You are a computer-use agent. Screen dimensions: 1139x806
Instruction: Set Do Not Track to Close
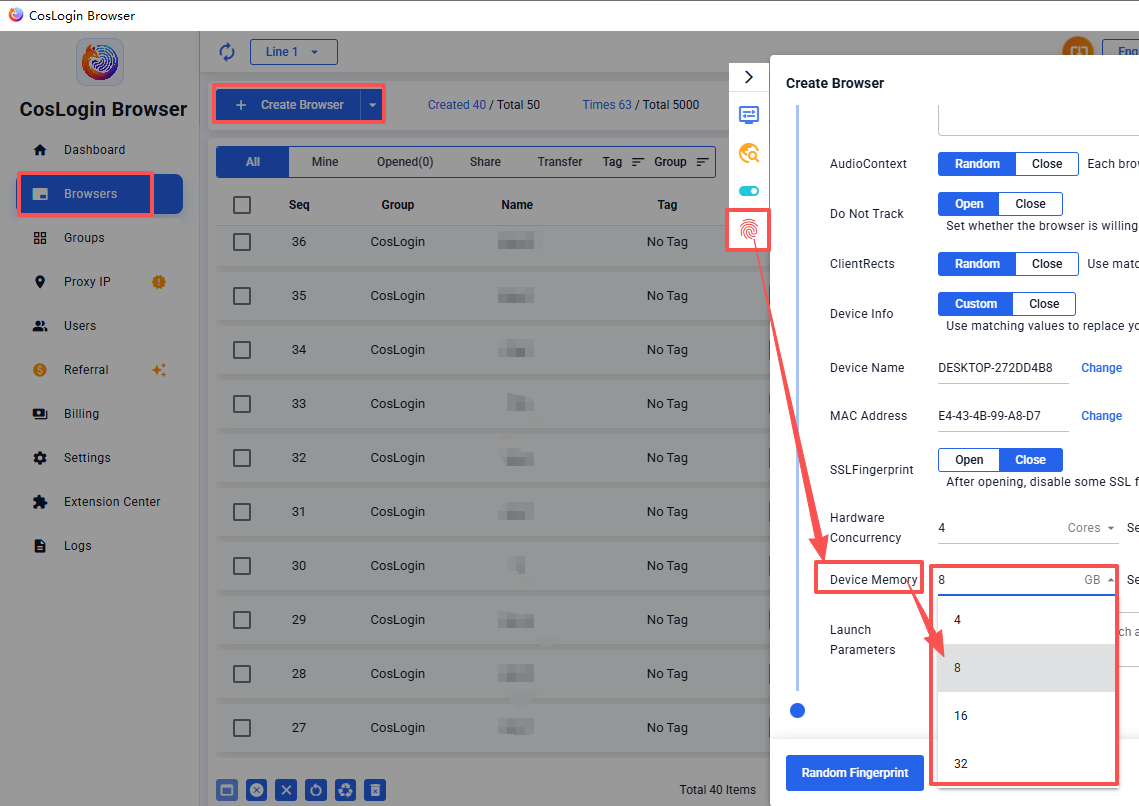pos(1030,204)
